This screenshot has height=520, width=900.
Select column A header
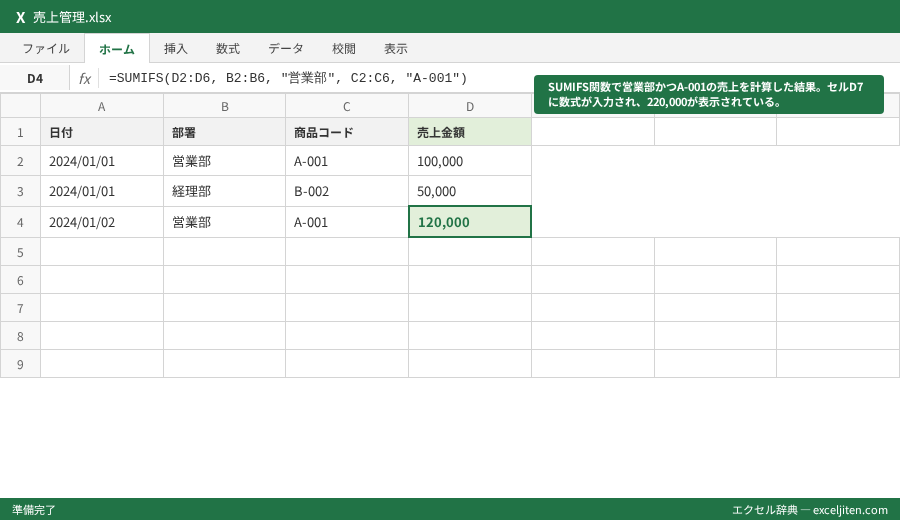(102, 106)
